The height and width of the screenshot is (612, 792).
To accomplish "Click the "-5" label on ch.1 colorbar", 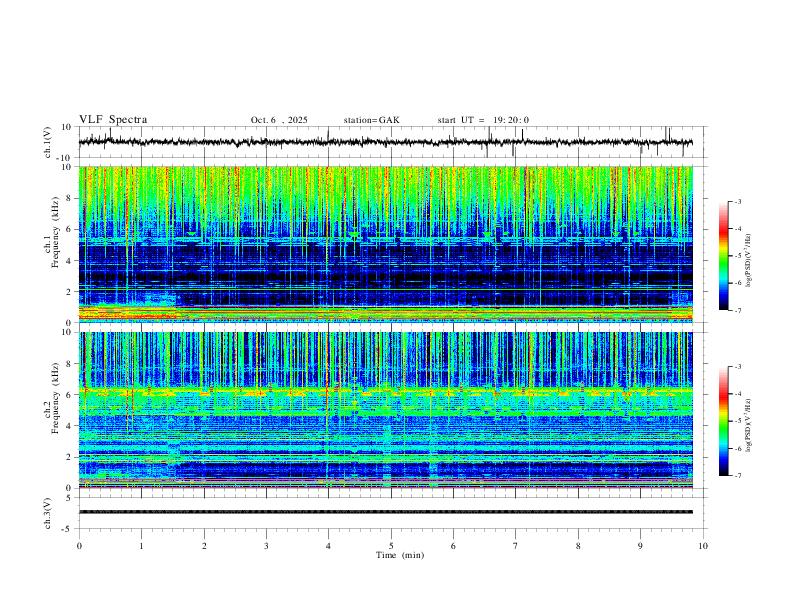I will [x=737, y=256].
